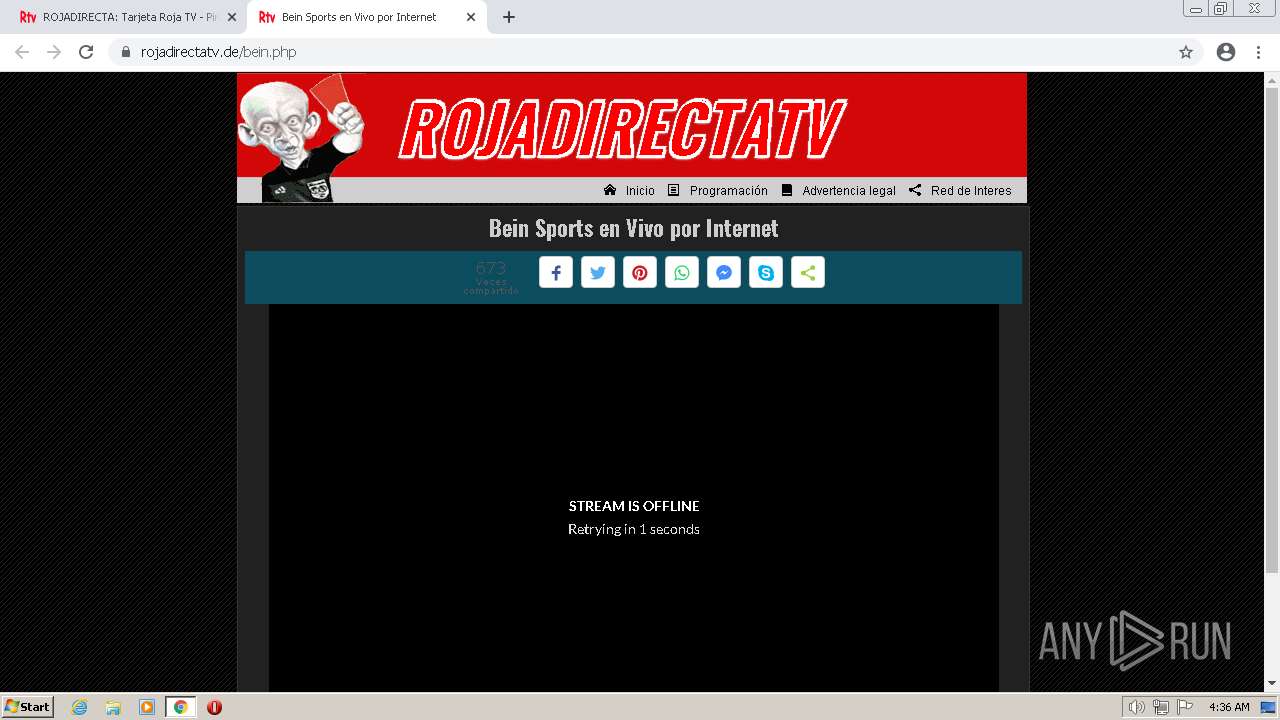Switch to the ROJADIRECTA Tarjeta Roja TV tab

(x=128, y=17)
